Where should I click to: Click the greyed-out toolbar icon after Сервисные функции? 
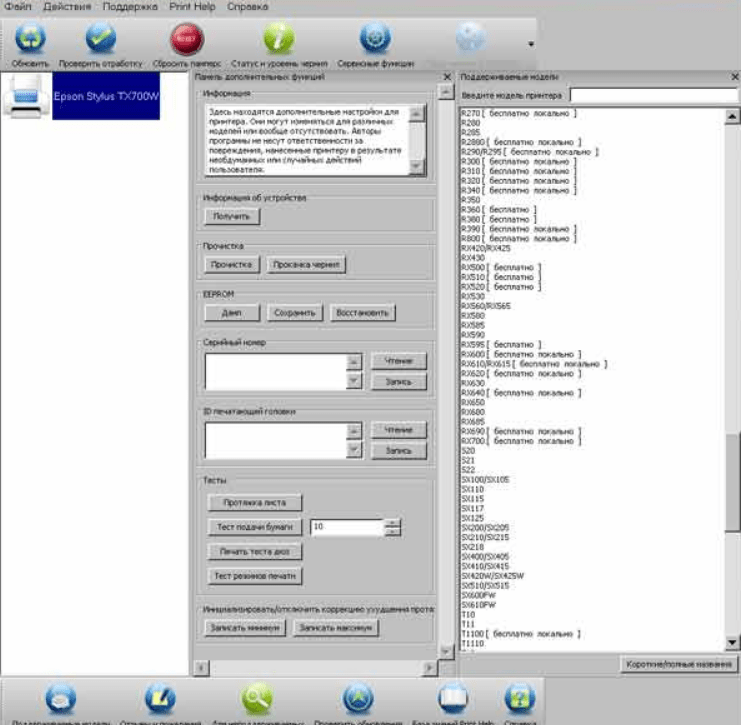pyautogui.click(x=471, y=39)
